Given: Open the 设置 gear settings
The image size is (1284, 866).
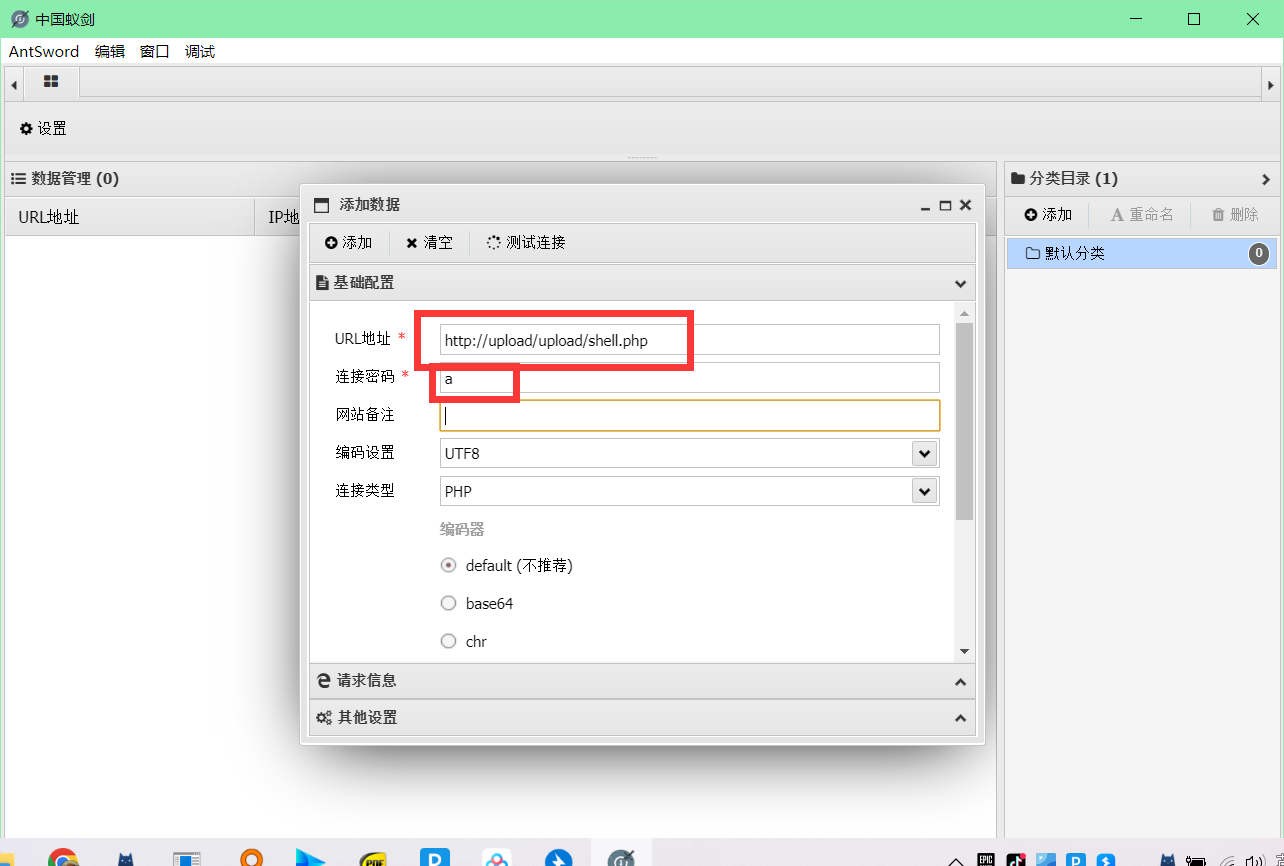Looking at the screenshot, I should 43,129.
